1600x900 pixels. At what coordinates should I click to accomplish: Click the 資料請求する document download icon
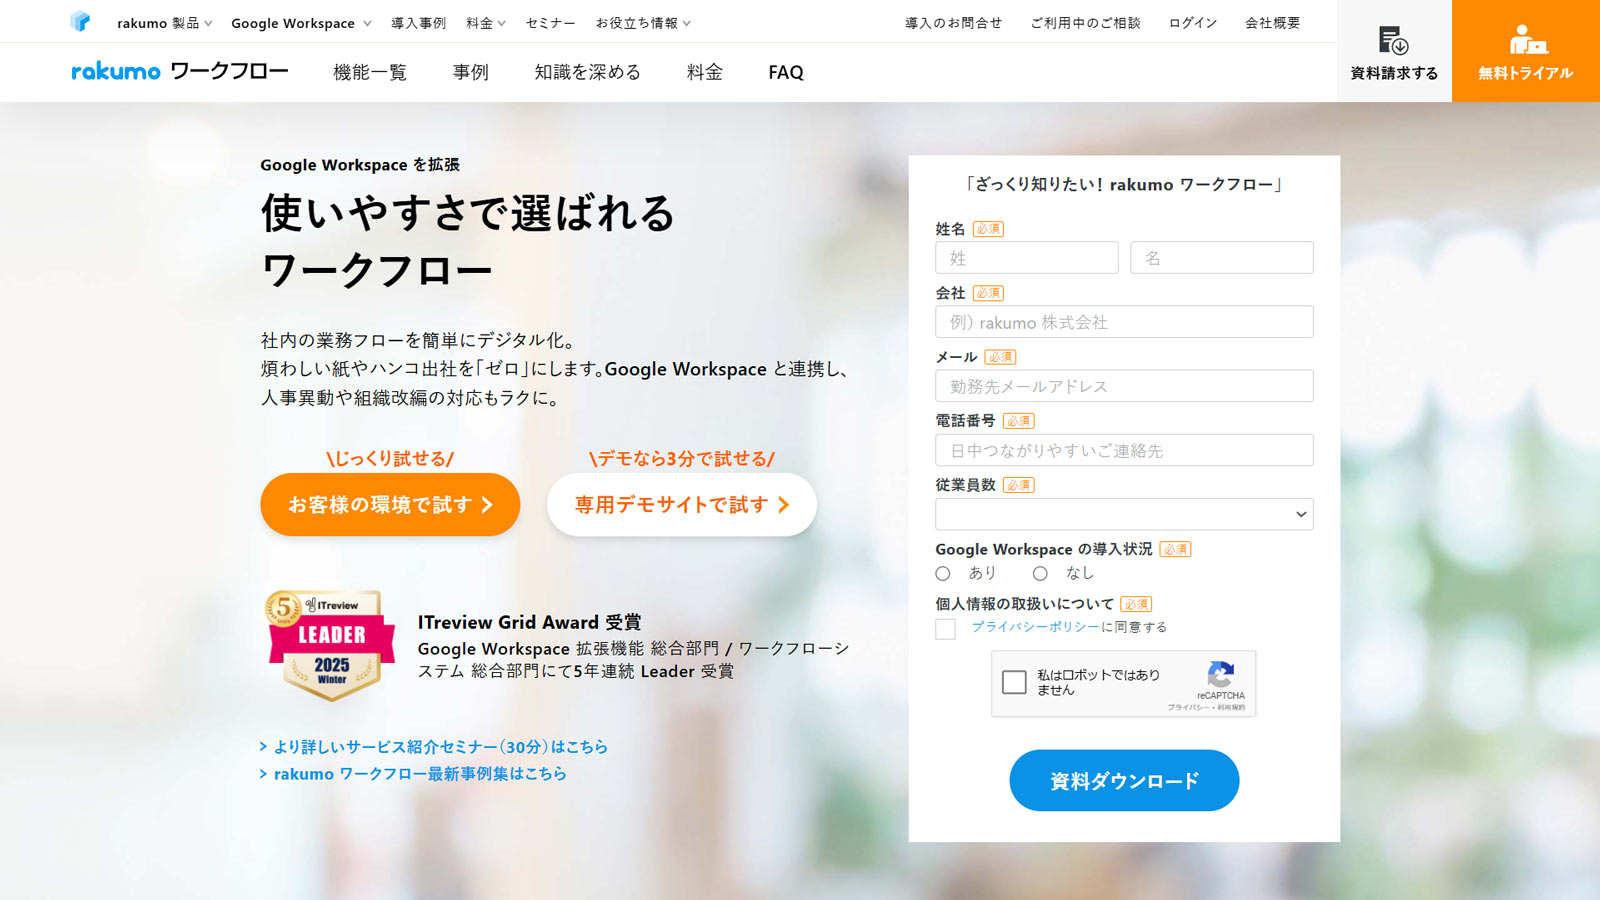pyautogui.click(x=1393, y=40)
